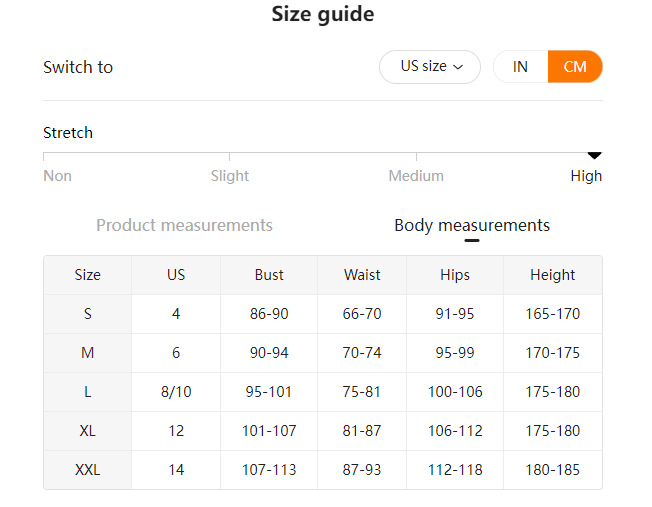
Task: Click the Bust column header
Action: [x=269, y=275]
